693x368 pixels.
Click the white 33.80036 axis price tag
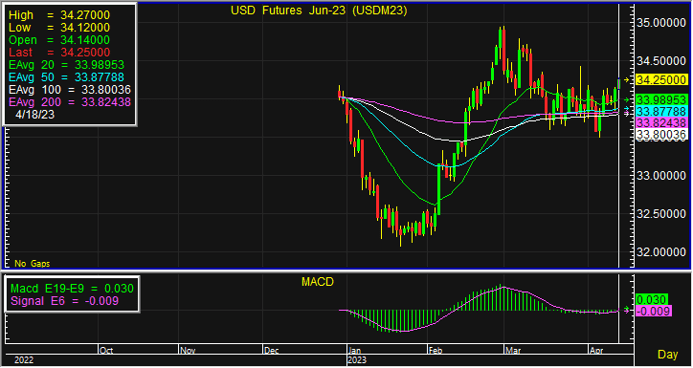pyautogui.click(x=662, y=134)
